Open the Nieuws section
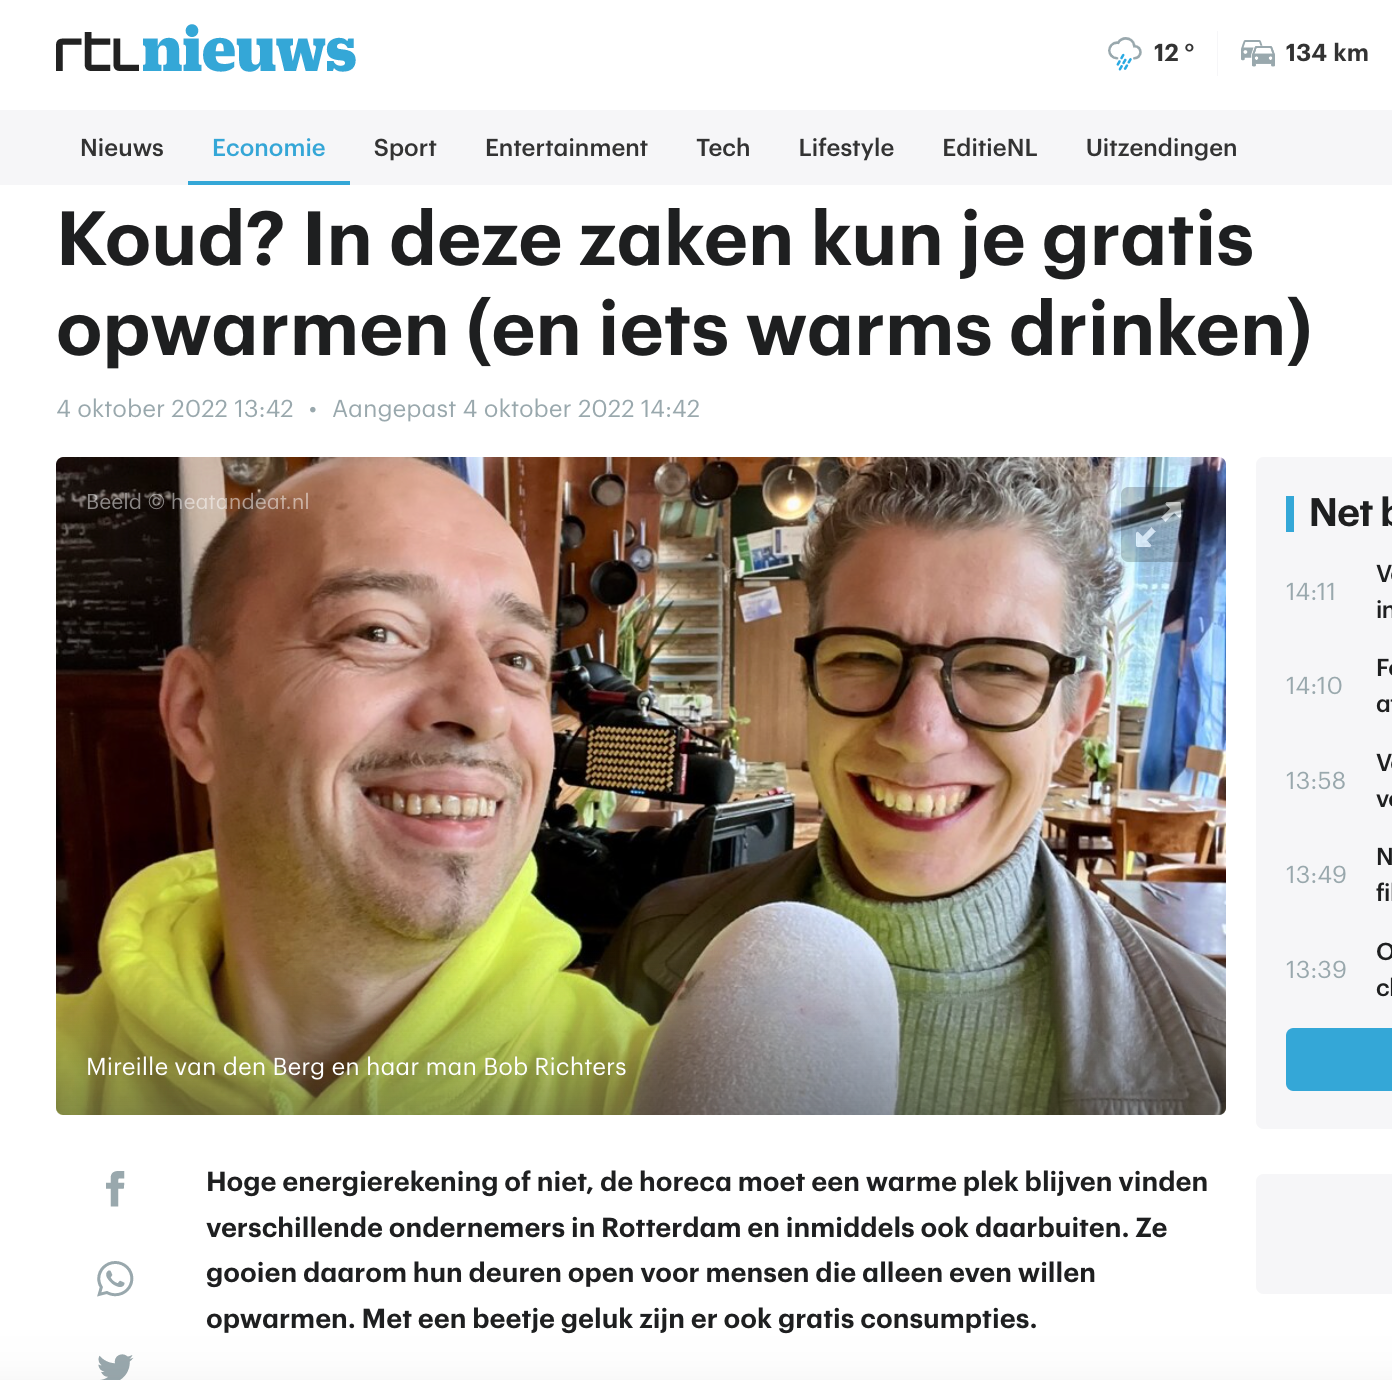 (122, 148)
